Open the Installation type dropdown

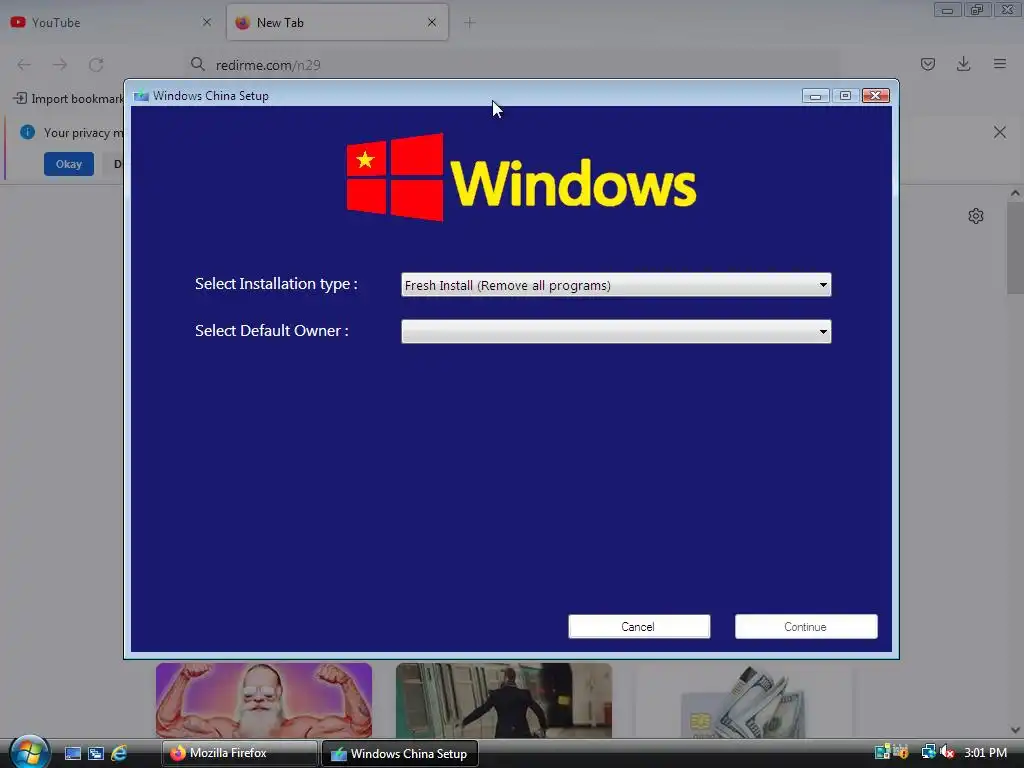coord(616,285)
